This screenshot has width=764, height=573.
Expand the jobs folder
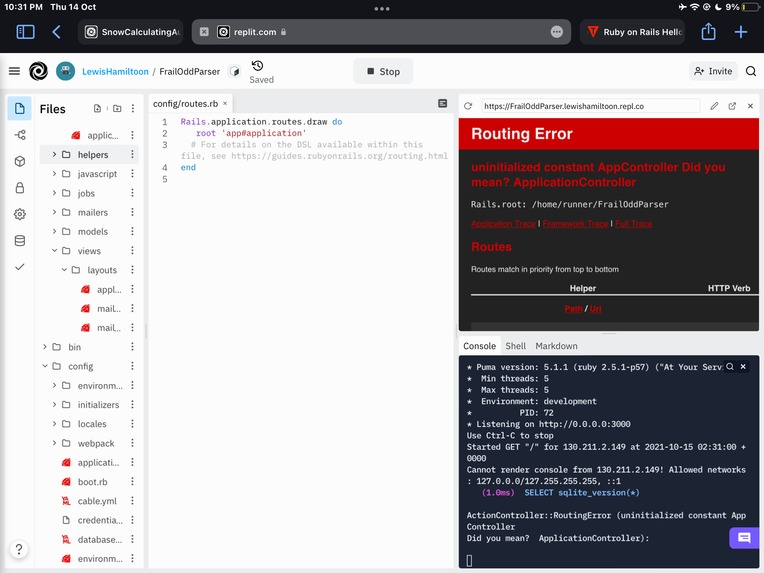pyautogui.click(x=54, y=193)
